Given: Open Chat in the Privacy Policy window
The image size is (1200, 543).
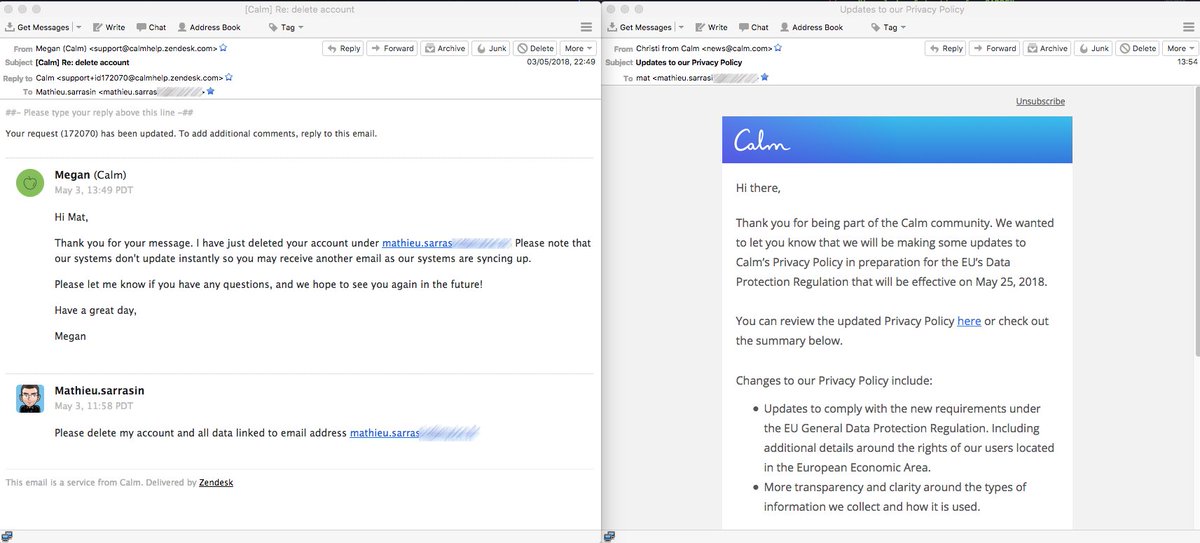Looking at the screenshot, I should pyautogui.click(x=755, y=27).
